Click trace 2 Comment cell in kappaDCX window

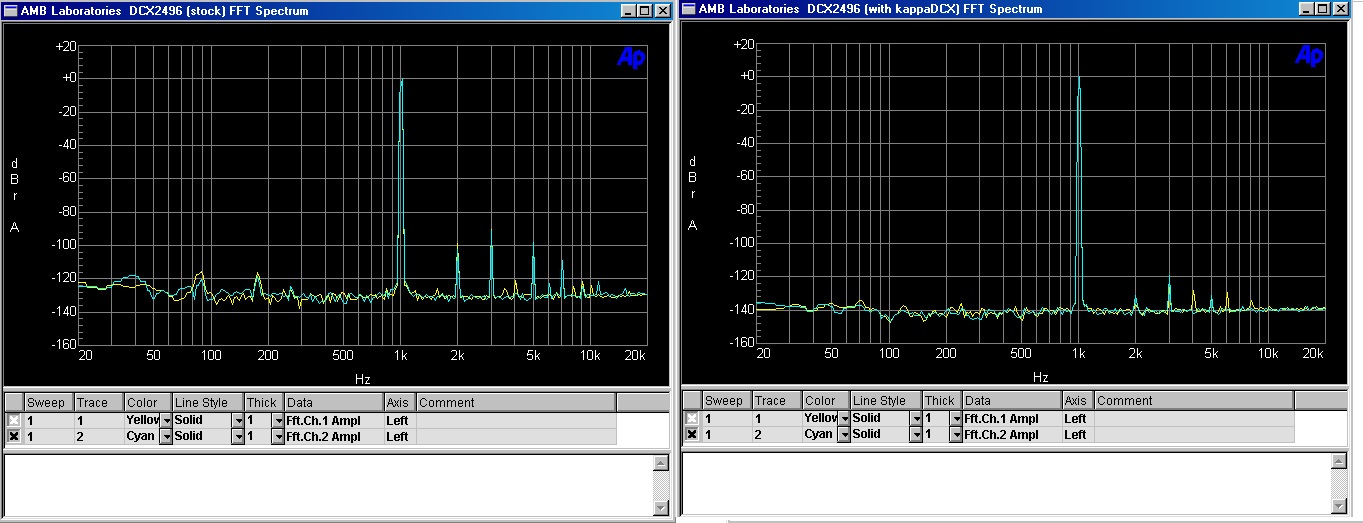pos(1194,434)
